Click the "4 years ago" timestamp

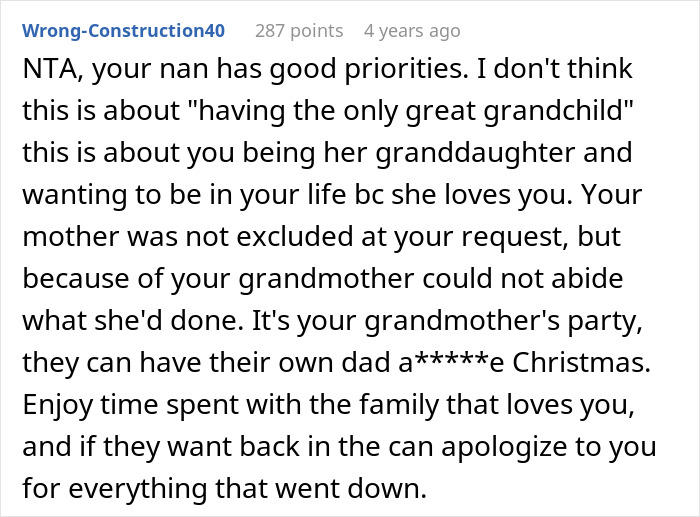[x=412, y=31]
